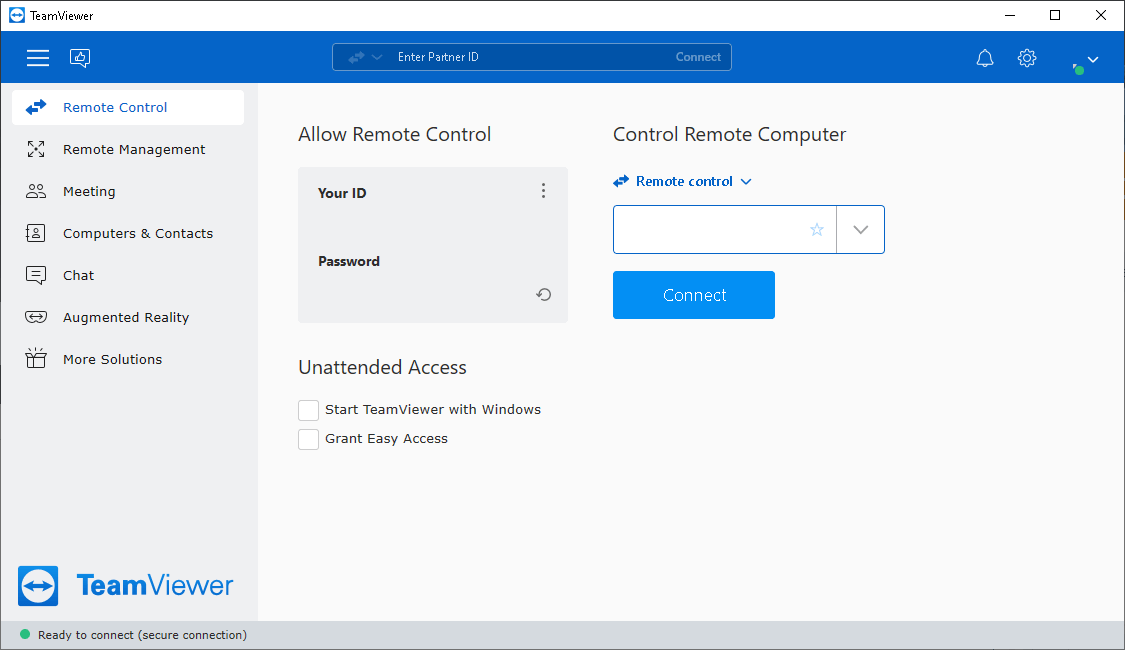1125x650 pixels.
Task: Click the Your ID label
Action: click(x=342, y=193)
